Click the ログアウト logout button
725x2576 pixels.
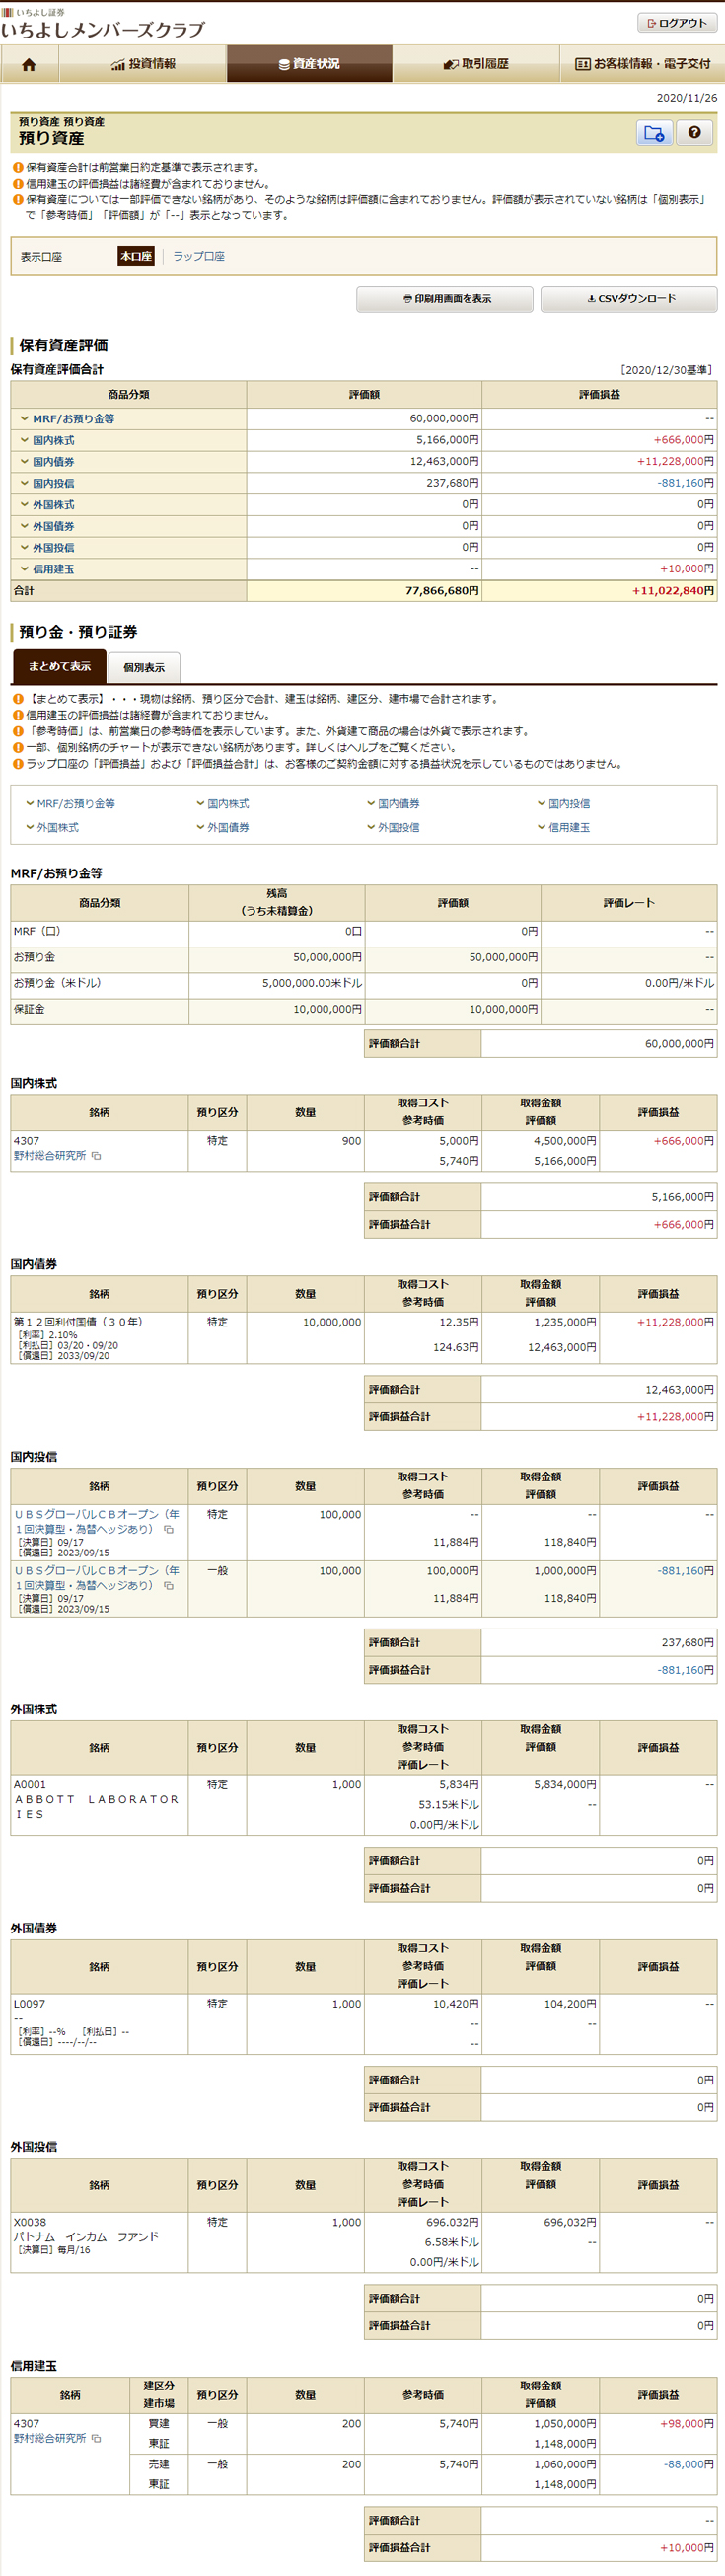[677, 23]
